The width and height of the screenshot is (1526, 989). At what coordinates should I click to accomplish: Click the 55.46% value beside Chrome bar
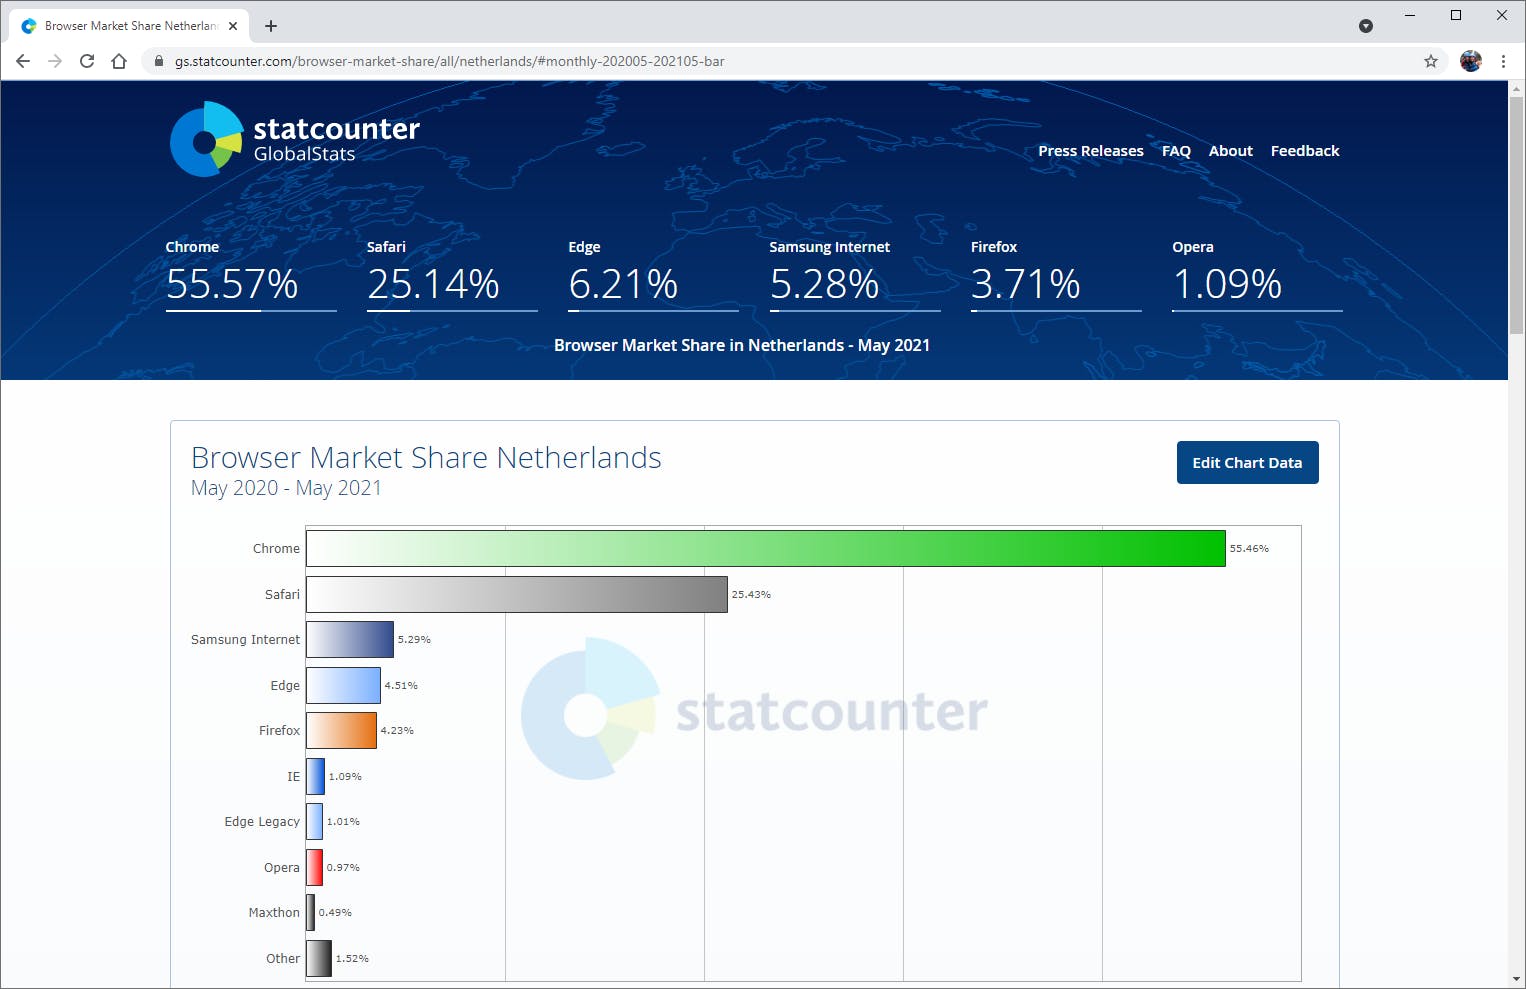(1249, 549)
